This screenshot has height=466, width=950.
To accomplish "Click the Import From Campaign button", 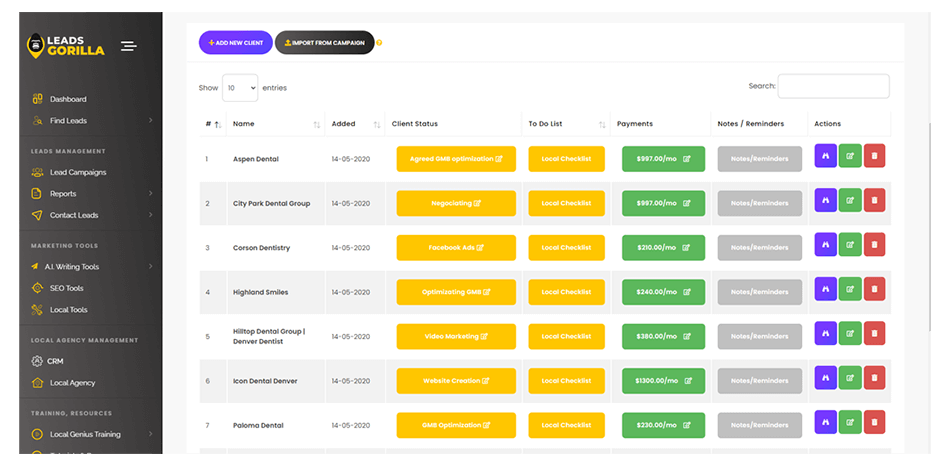I will tap(325, 43).
